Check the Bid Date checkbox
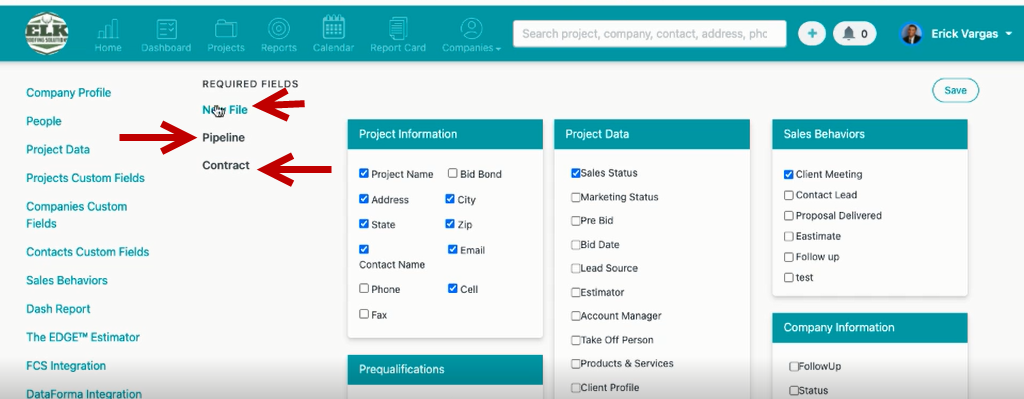The width and height of the screenshot is (1024, 399). coord(575,245)
